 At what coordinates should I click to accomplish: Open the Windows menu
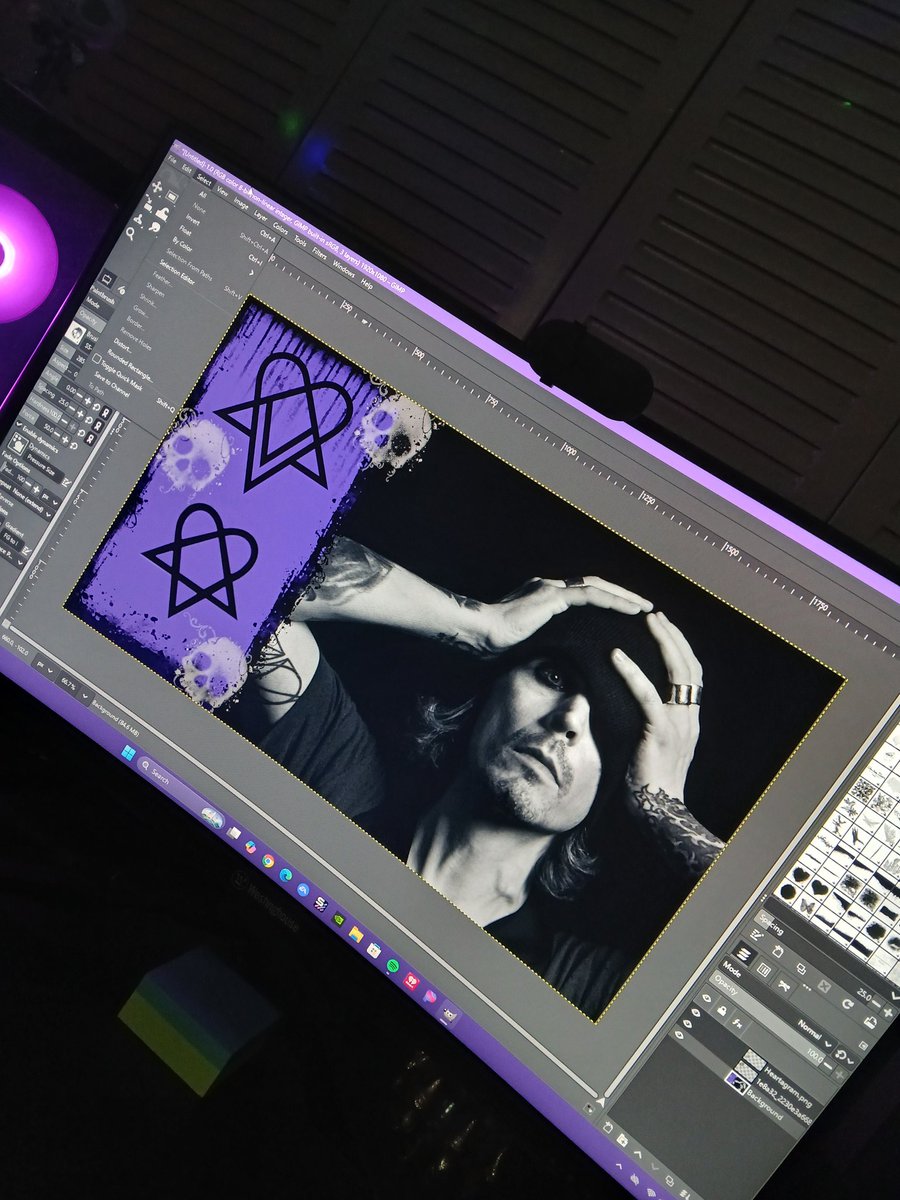[x=343, y=268]
